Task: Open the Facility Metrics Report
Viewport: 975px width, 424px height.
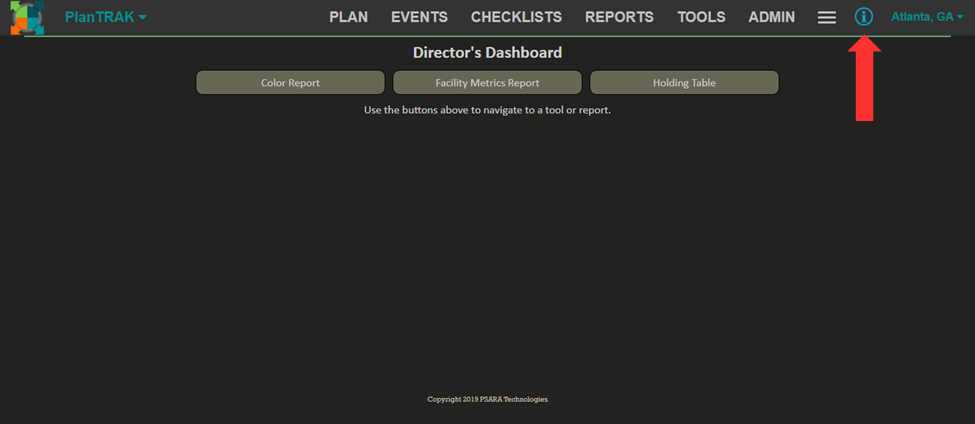Action: 487,83
